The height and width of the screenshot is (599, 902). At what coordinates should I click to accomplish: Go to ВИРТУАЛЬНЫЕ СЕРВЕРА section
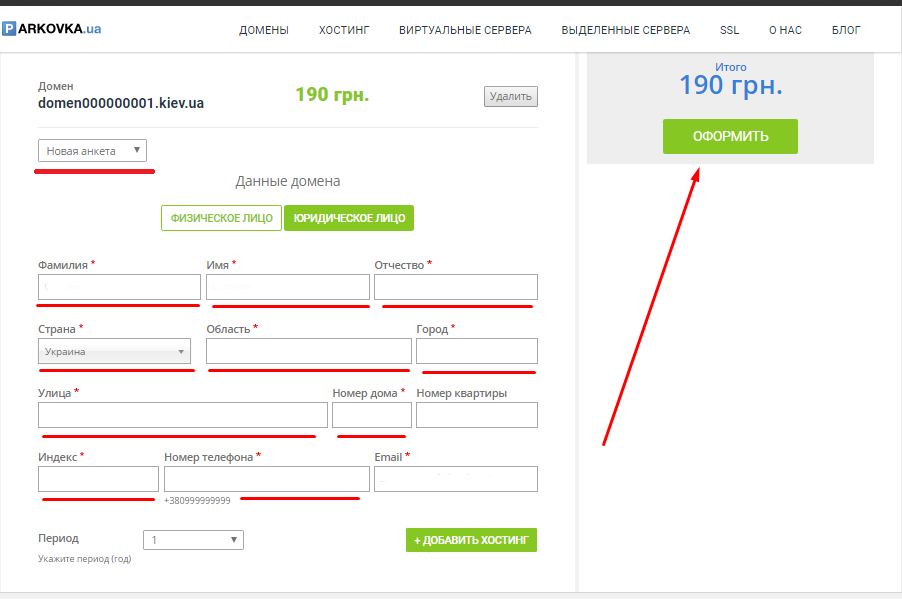(465, 30)
